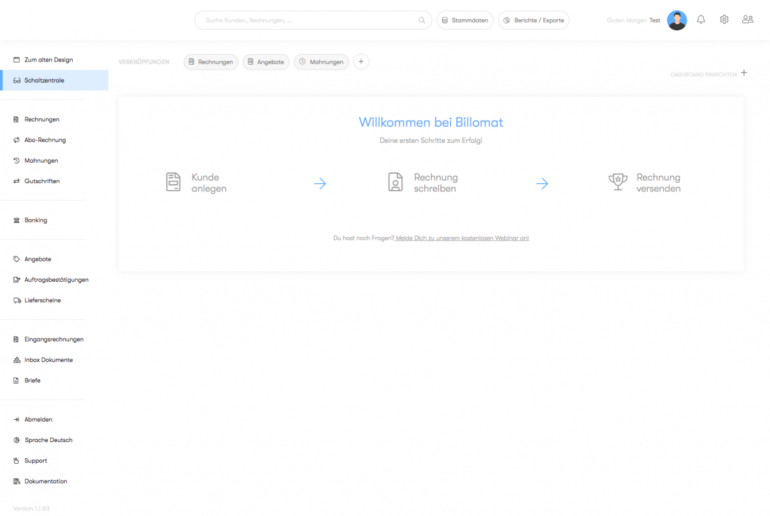Click the Briefe document icon
Screen dimensions: 770x516
tap(16, 380)
